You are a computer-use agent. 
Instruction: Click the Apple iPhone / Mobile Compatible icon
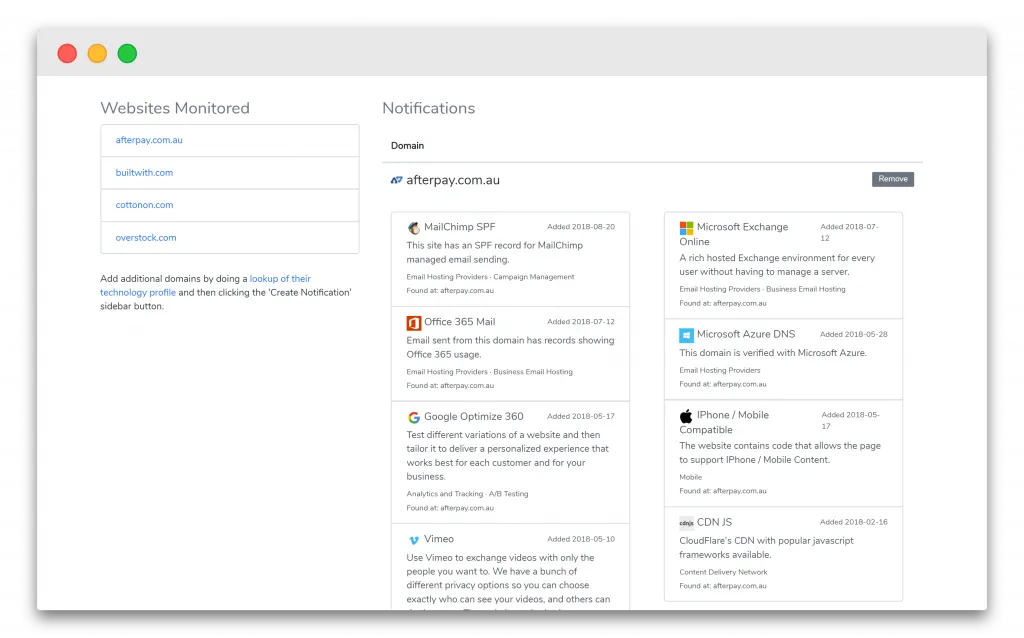tap(686, 415)
